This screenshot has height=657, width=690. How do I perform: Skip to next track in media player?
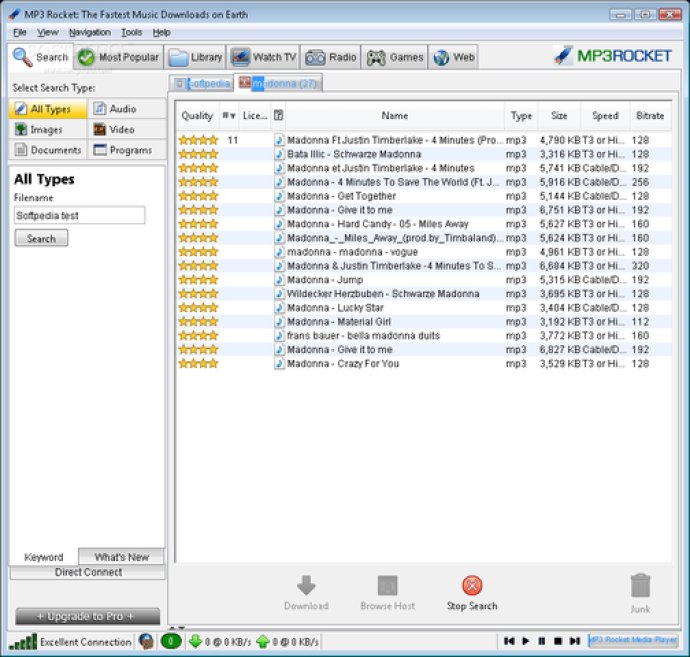coord(575,641)
